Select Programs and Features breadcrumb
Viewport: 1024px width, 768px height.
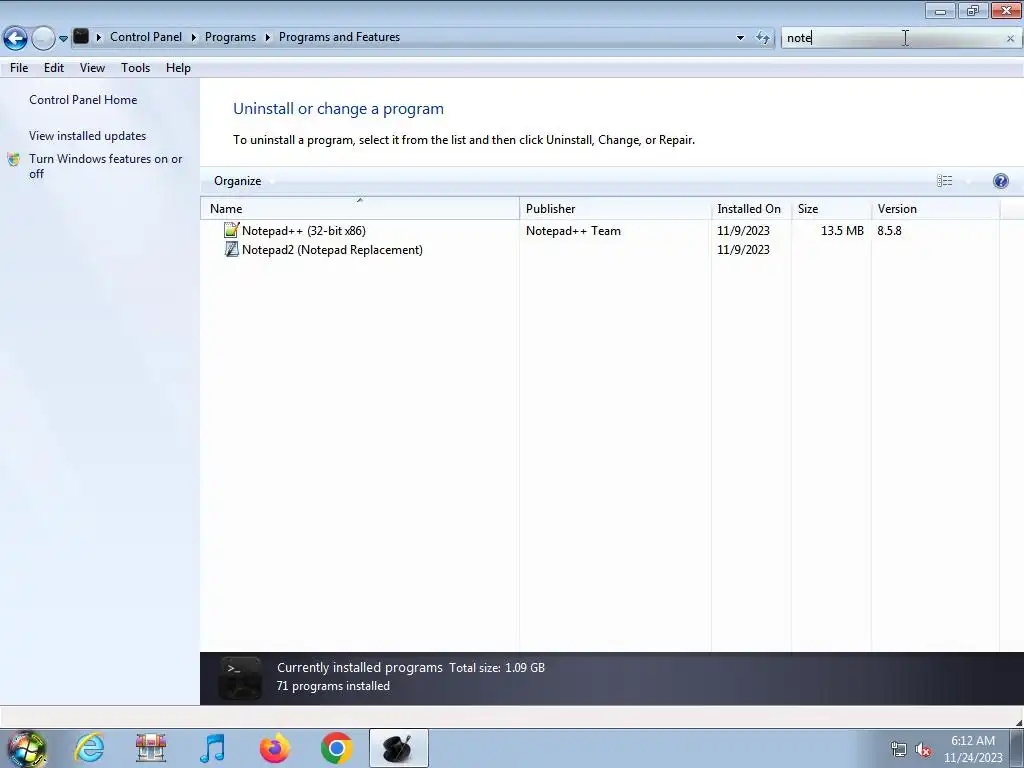339,37
